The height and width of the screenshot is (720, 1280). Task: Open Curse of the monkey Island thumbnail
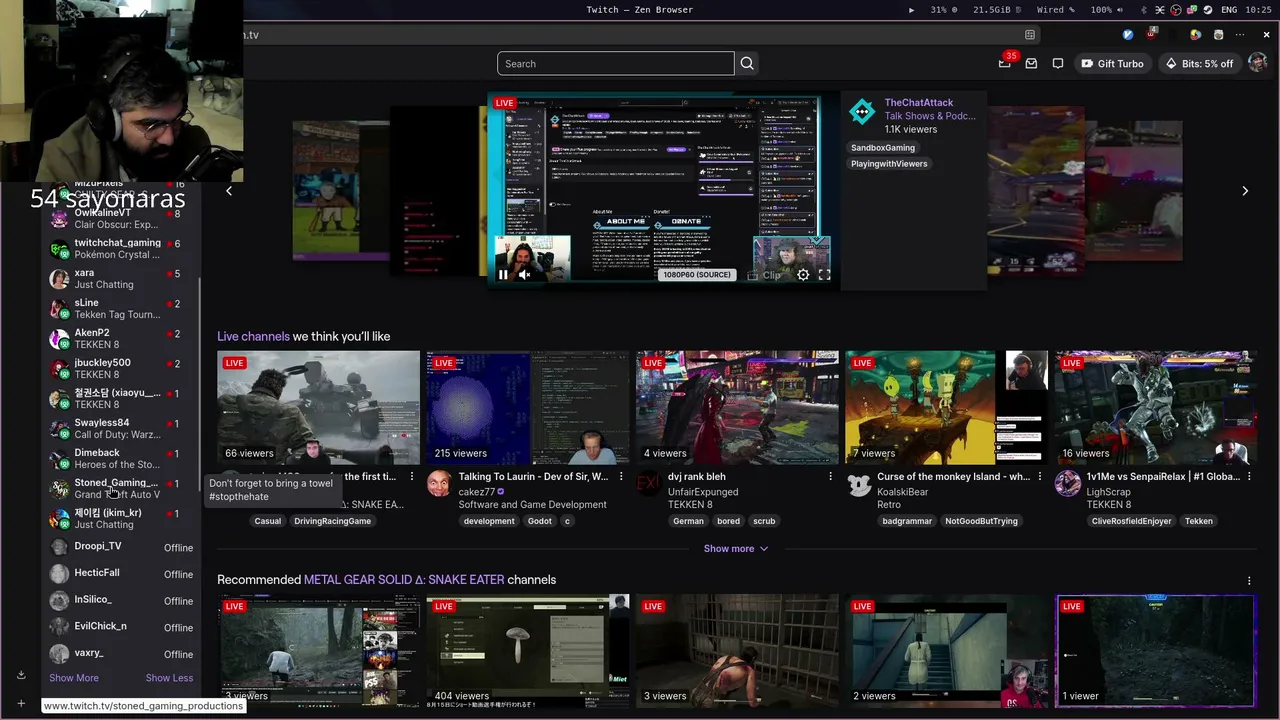pos(947,407)
